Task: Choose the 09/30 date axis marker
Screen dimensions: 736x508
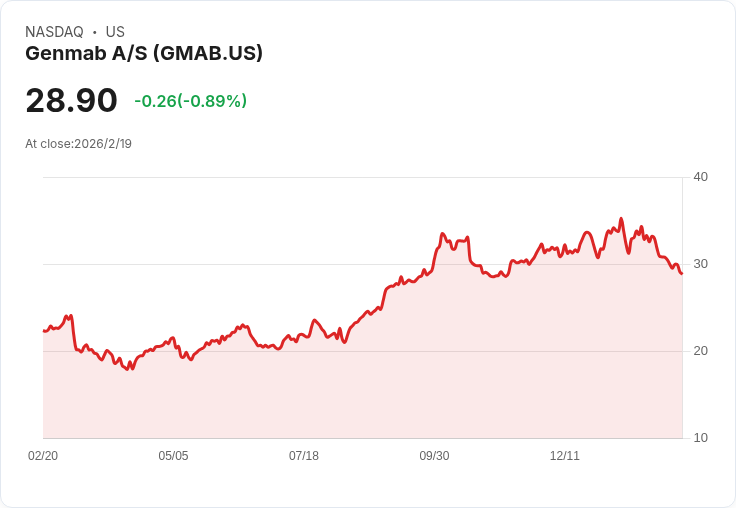Action: pos(434,456)
